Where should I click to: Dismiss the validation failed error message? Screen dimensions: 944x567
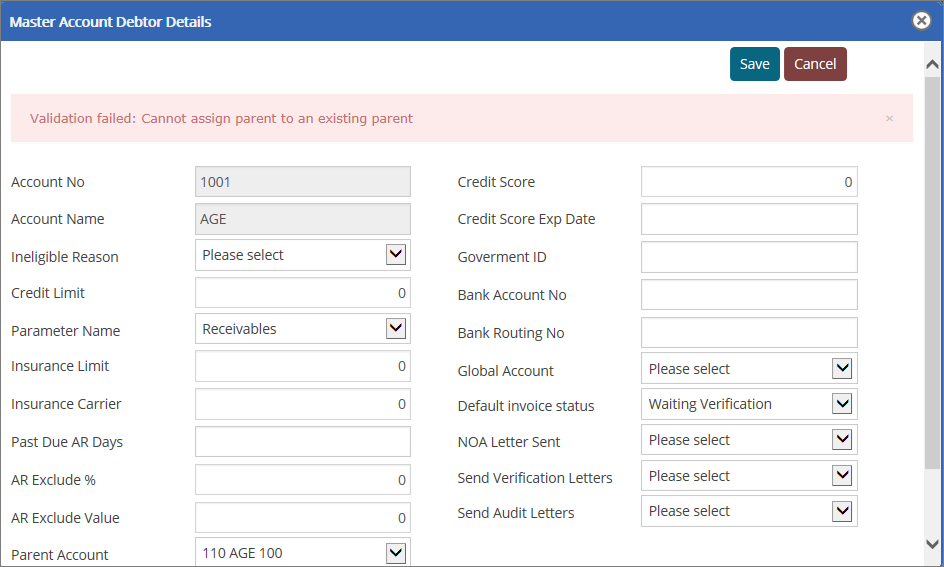889,118
